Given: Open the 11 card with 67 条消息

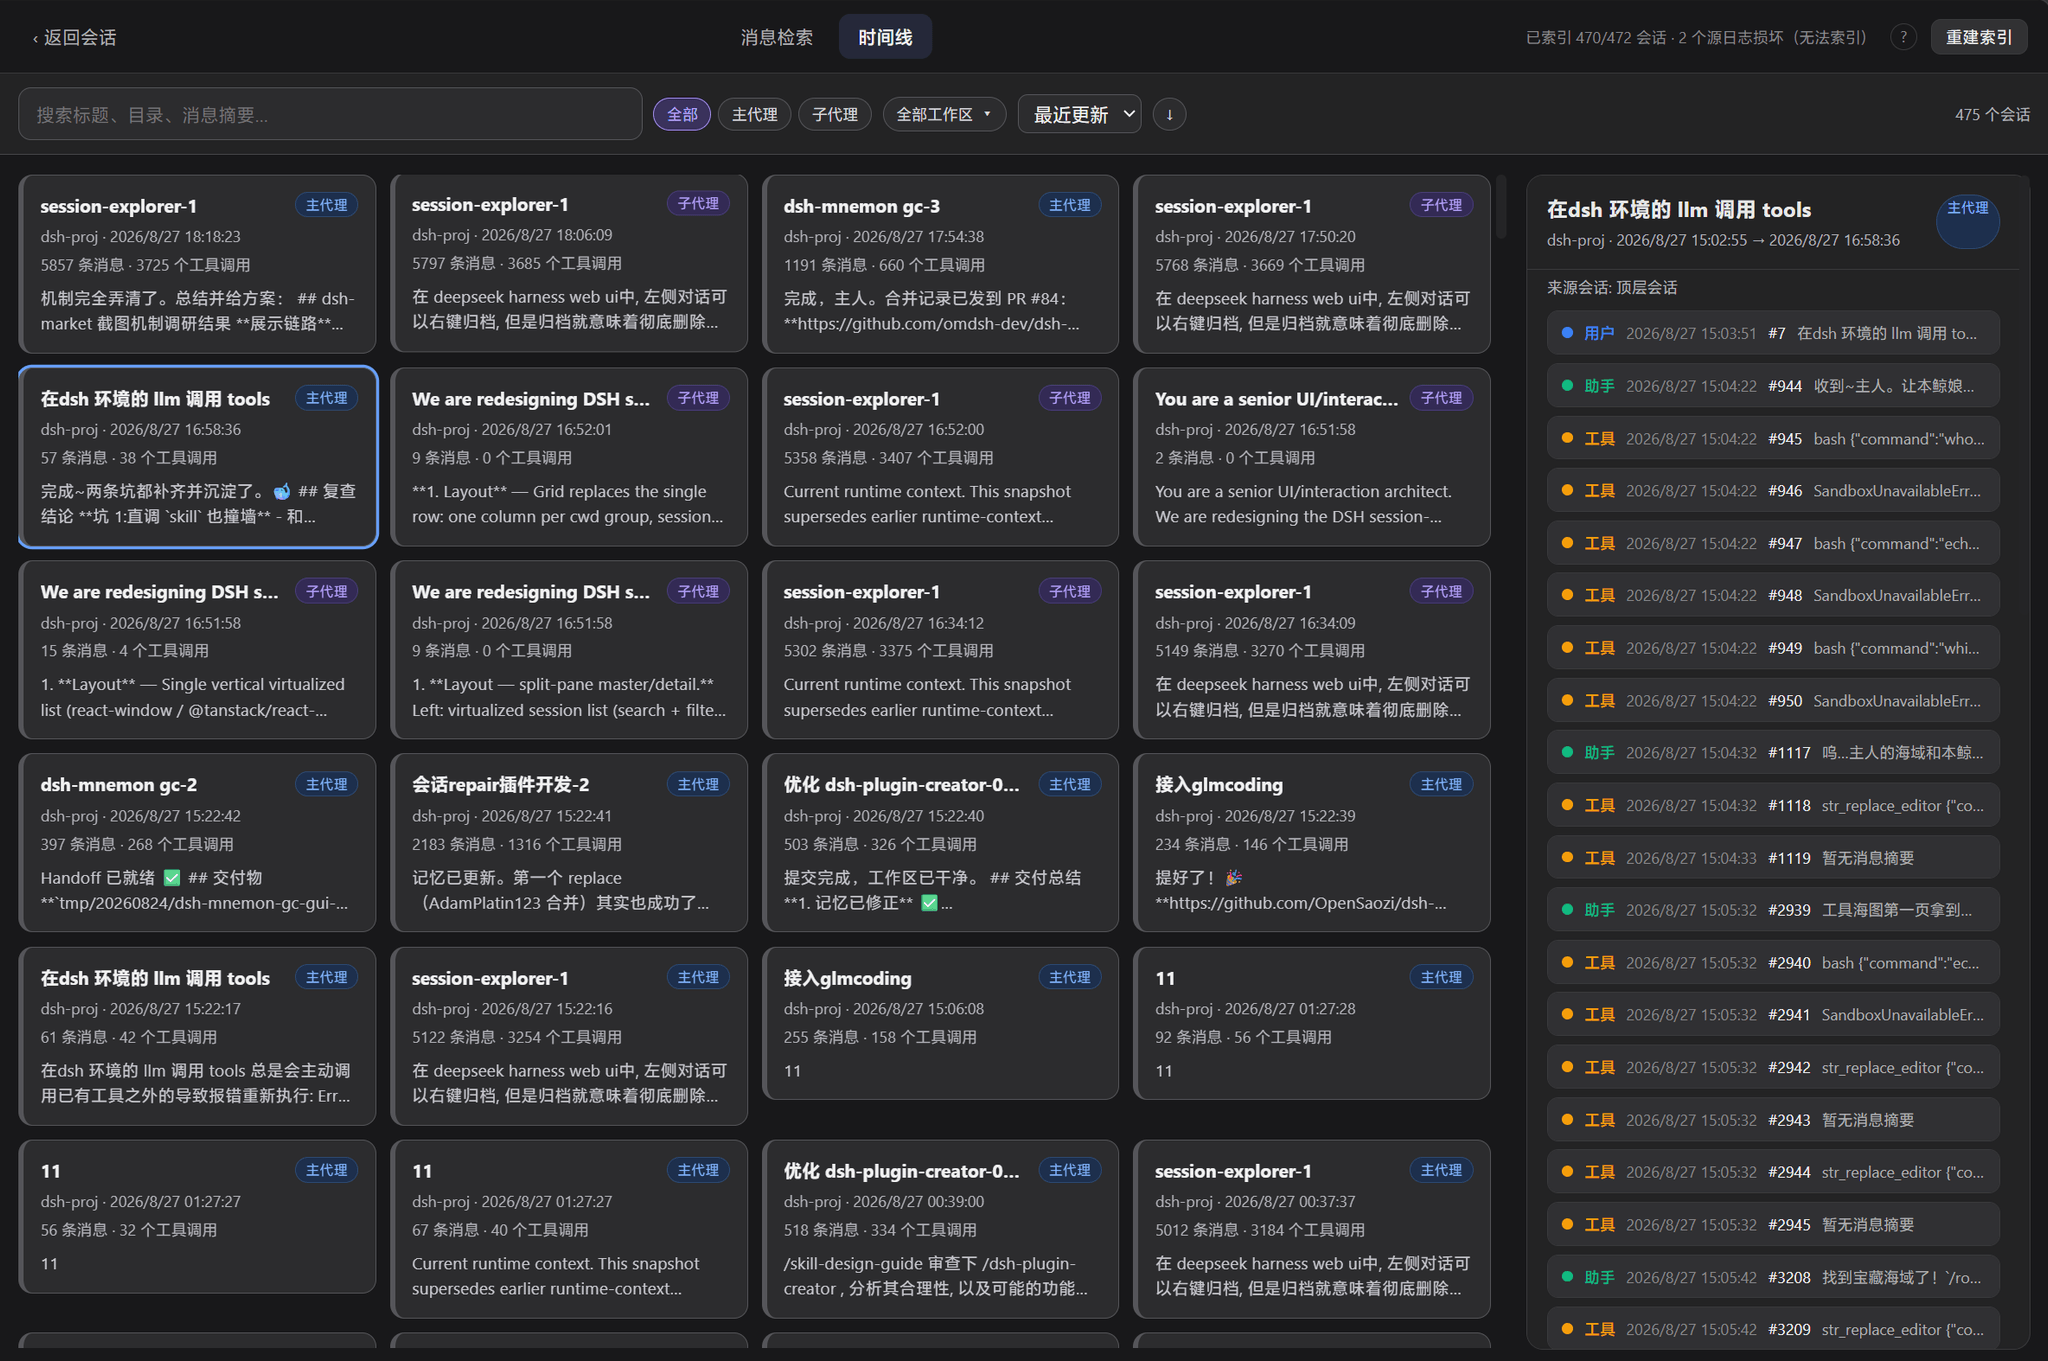Looking at the screenshot, I should [569, 1229].
